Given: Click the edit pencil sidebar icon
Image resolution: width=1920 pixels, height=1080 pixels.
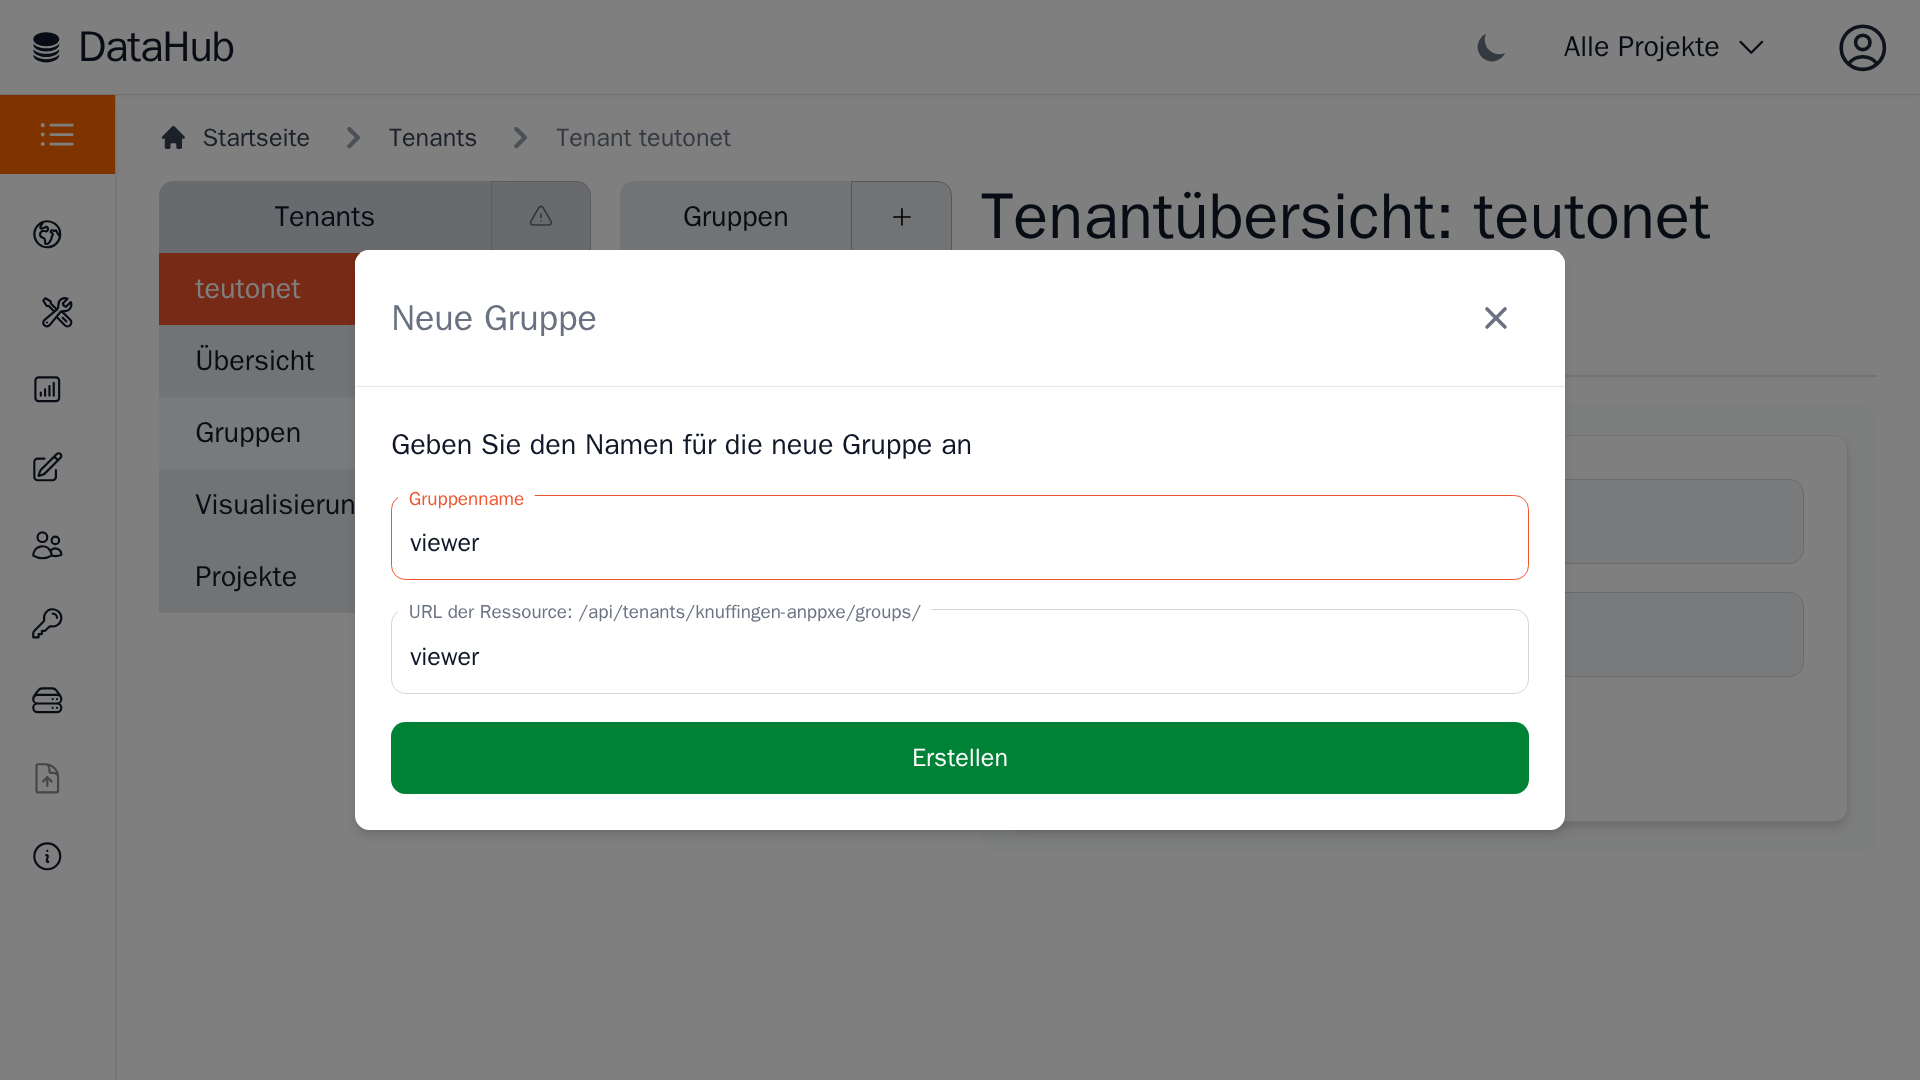Looking at the screenshot, I should 47,467.
